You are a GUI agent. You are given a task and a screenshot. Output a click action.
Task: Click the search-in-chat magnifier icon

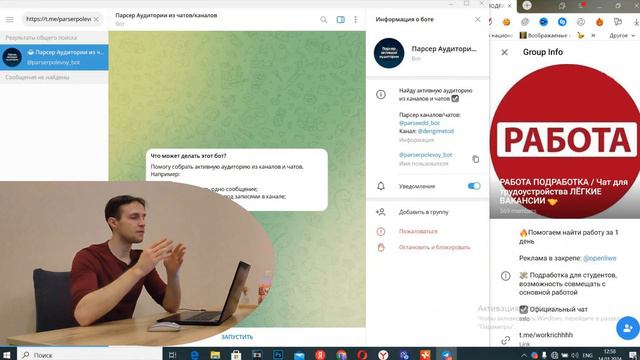click(323, 19)
